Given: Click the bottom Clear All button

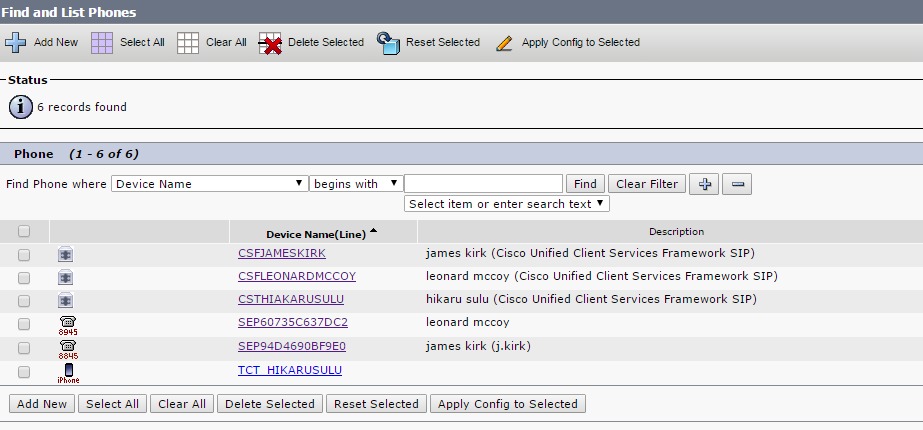Looking at the screenshot, I should (x=182, y=404).
